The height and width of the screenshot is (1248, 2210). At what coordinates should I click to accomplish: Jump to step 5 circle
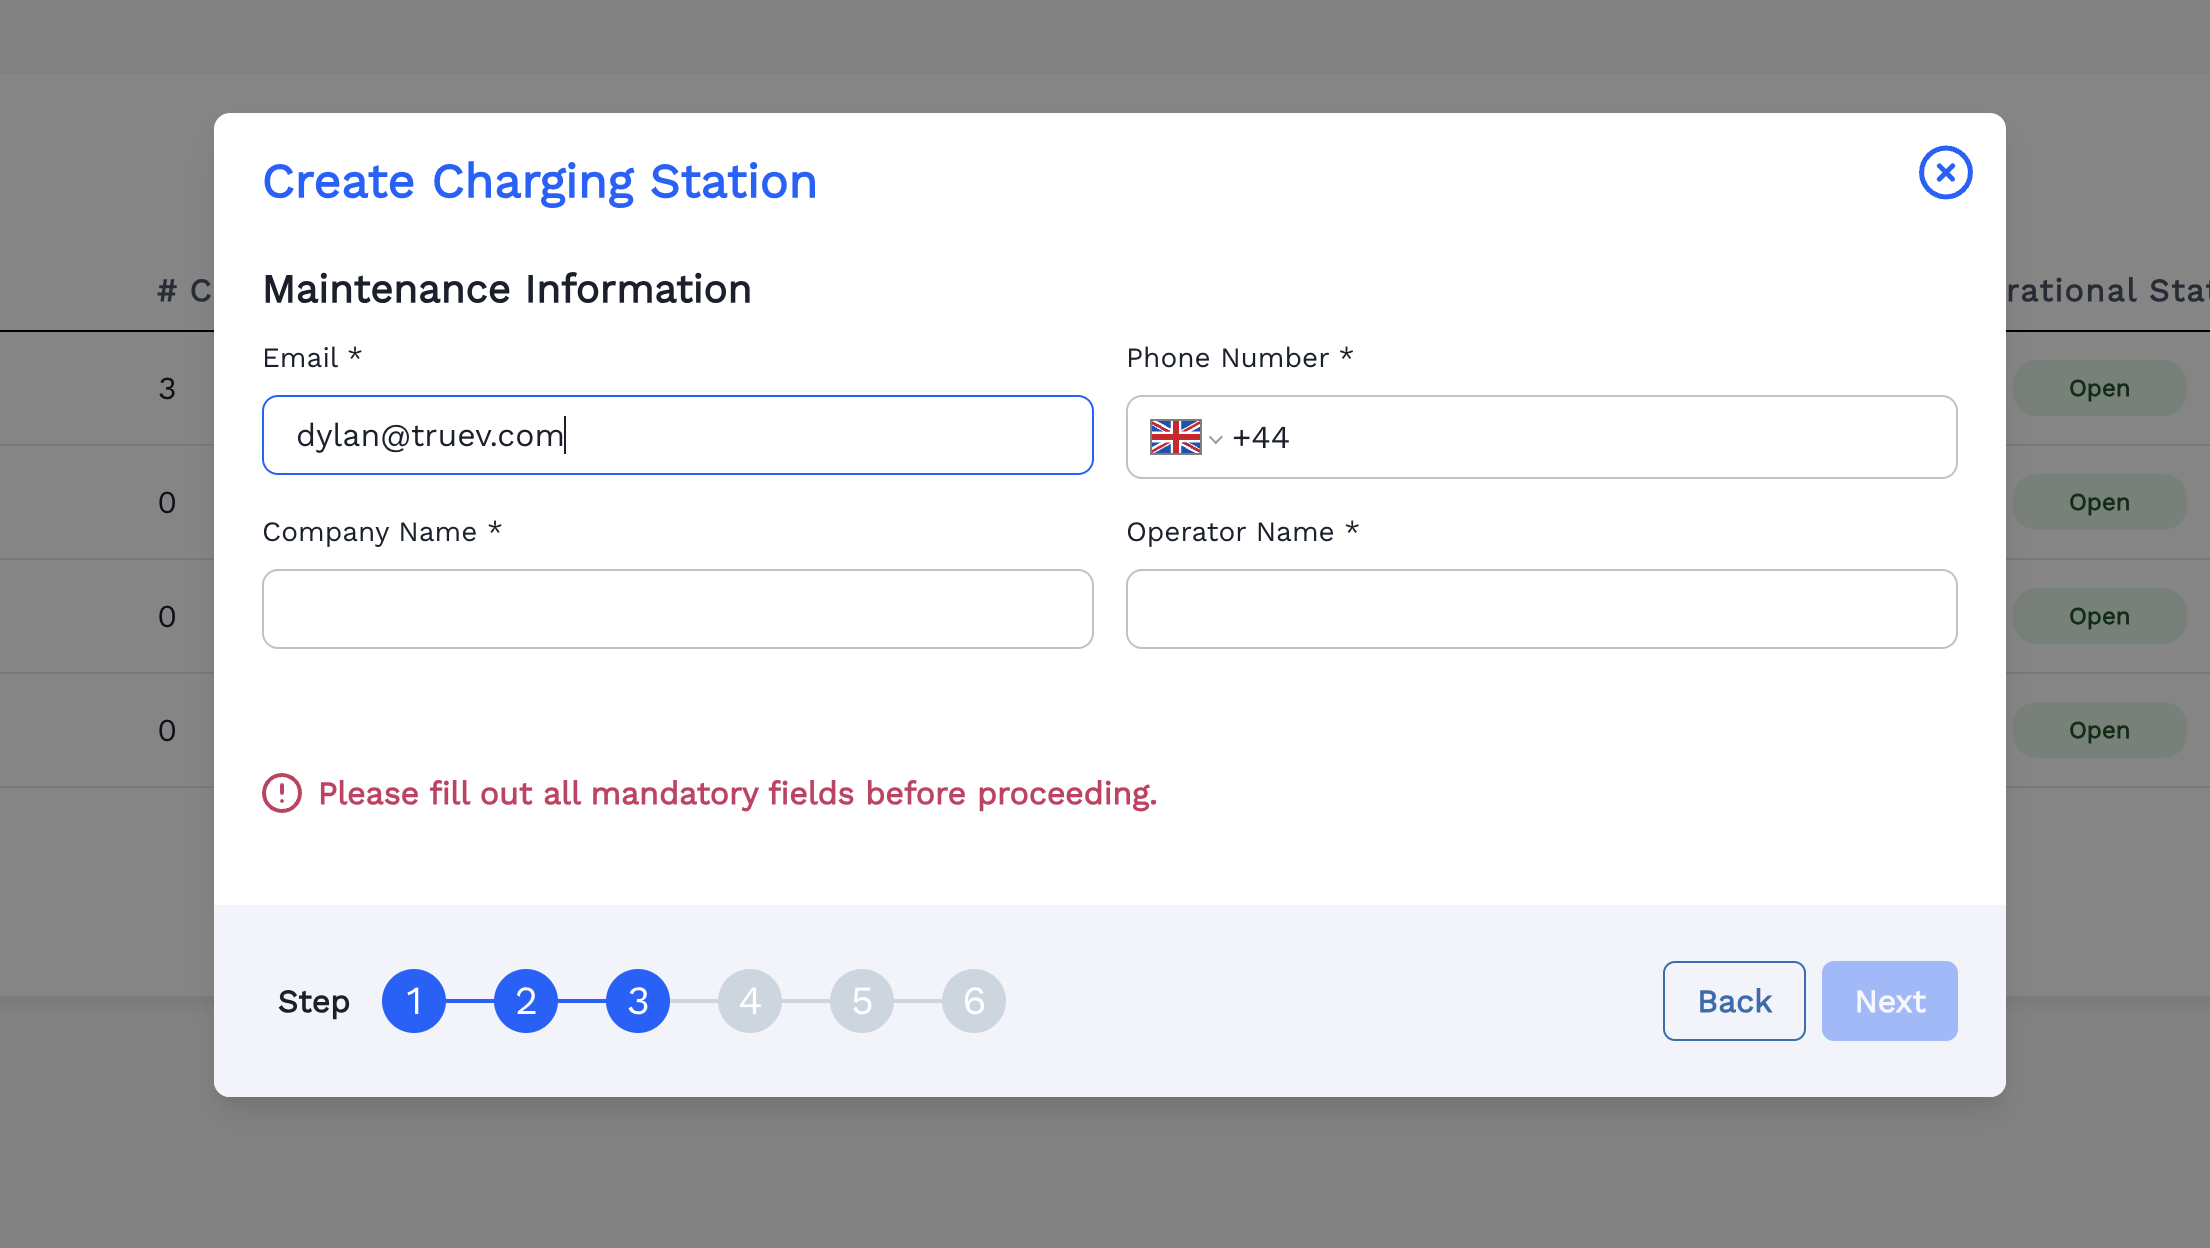click(862, 1001)
